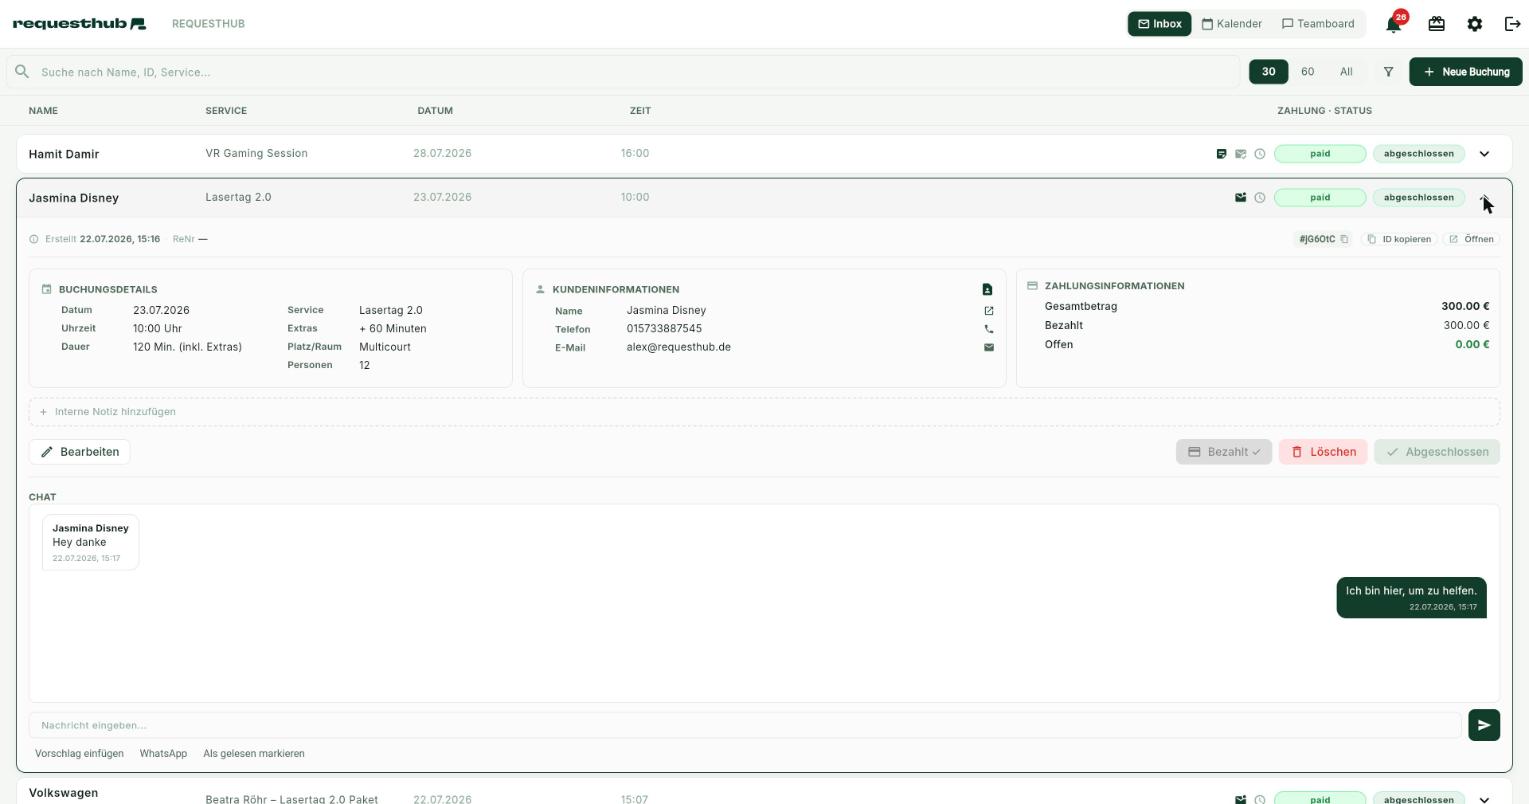Delete booking with the Löschen button

(1323, 452)
